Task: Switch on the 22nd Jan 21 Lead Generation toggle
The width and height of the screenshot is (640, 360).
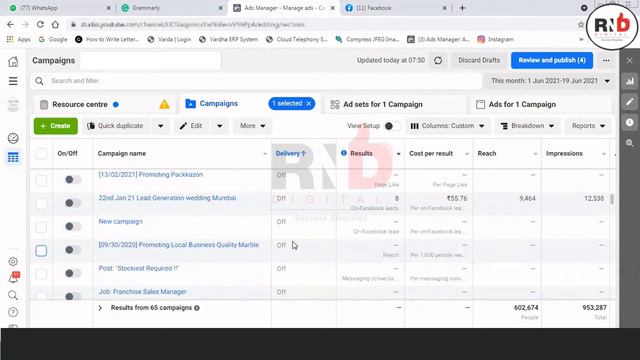Action: tap(73, 203)
